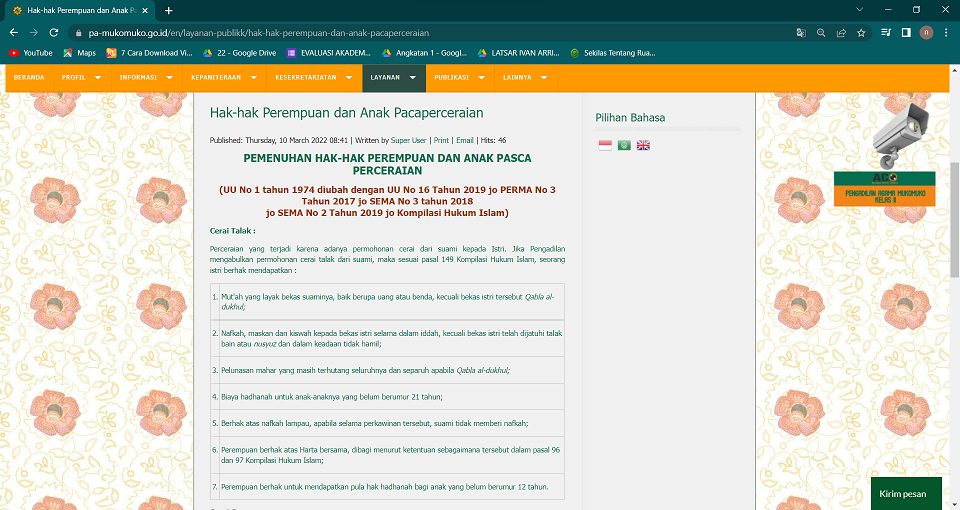The width and height of the screenshot is (960, 510).
Task: Open the Maps bookmark
Action: click(80, 53)
